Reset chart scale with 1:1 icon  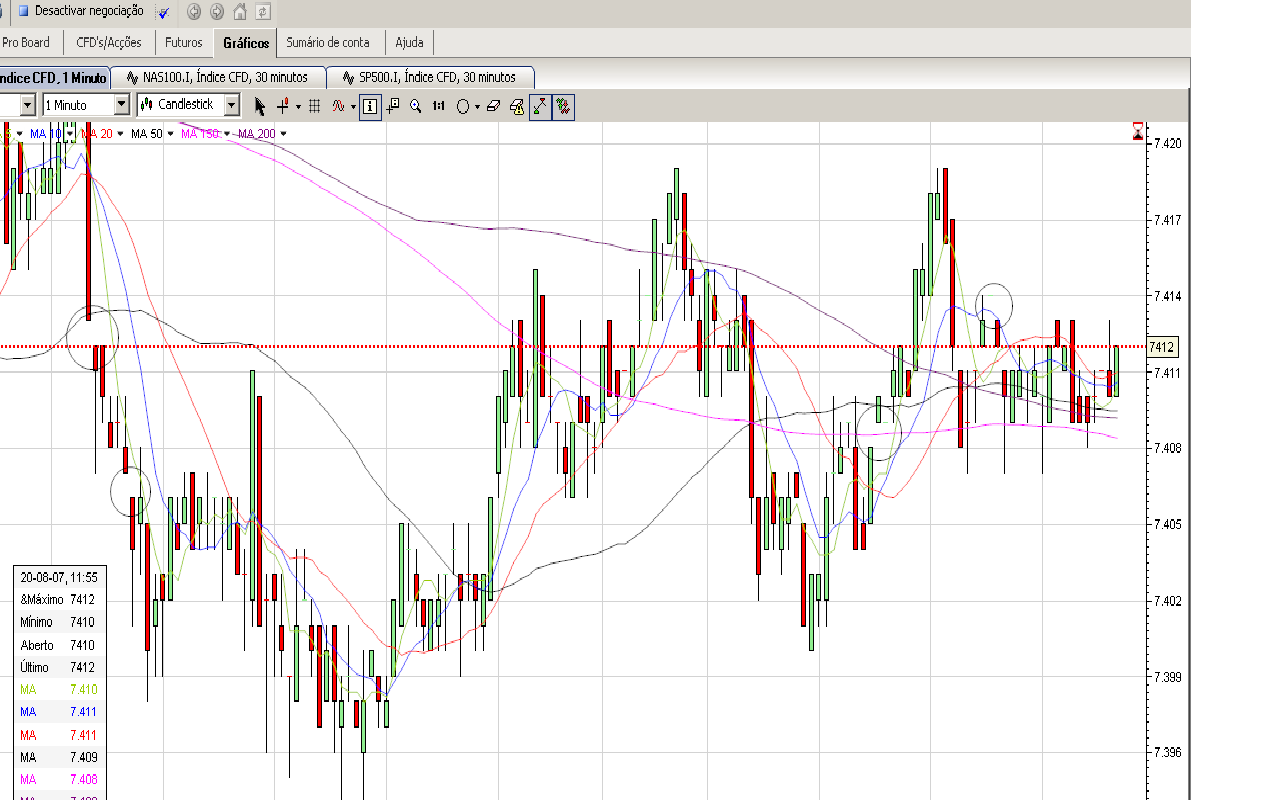tap(439, 106)
